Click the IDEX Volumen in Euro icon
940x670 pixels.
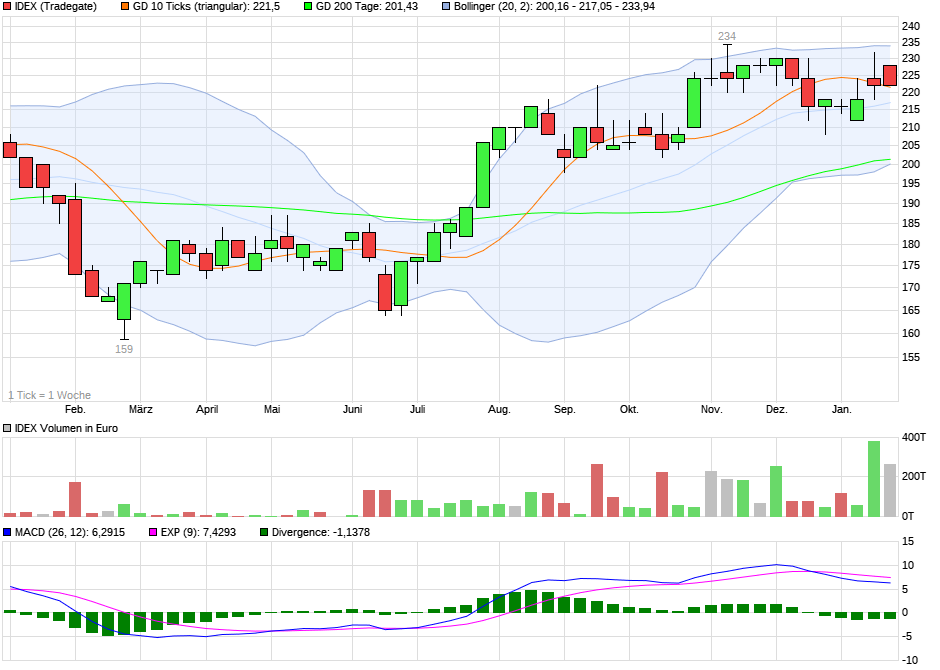(x=7, y=428)
